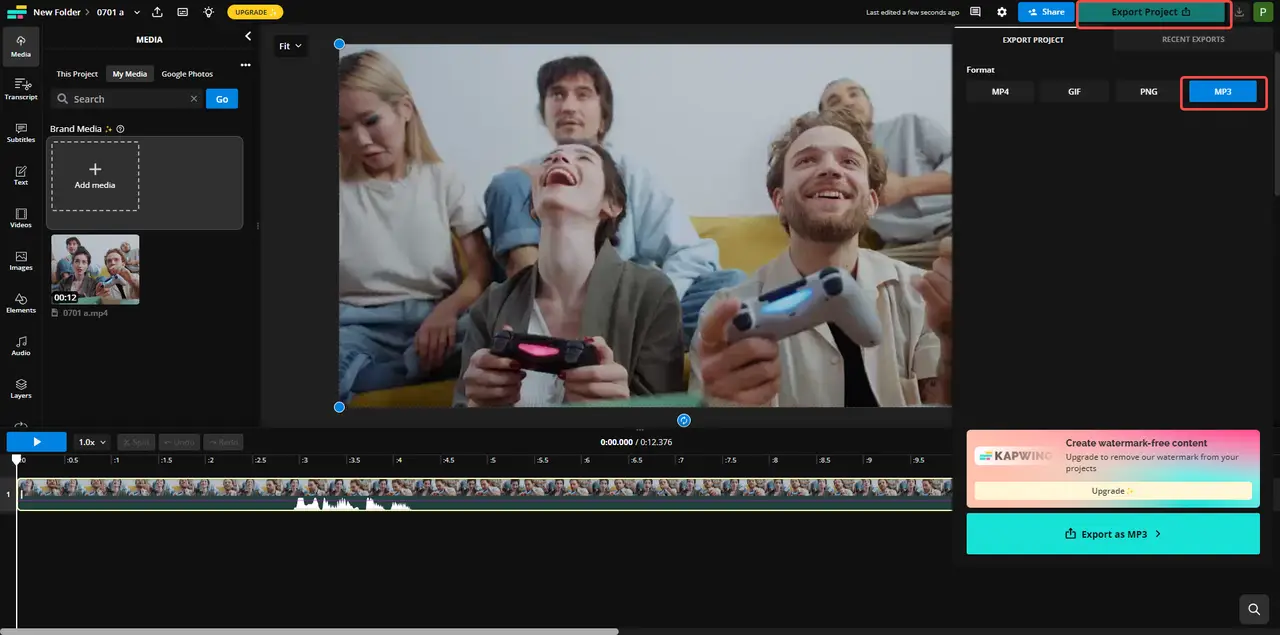Image resolution: width=1280 pixels, height=635 pixels.
Task: Open the 1.0x playback speed dropdown
Action: pyautogui.click(x=92, y=442)
